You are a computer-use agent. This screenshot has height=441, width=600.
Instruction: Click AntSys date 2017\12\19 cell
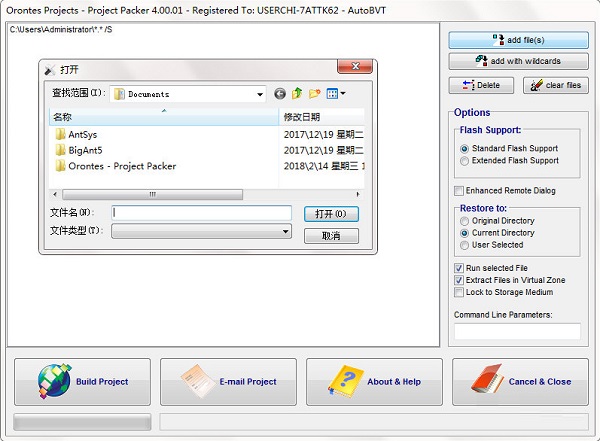pyautogui.click(x=324, y=135)
